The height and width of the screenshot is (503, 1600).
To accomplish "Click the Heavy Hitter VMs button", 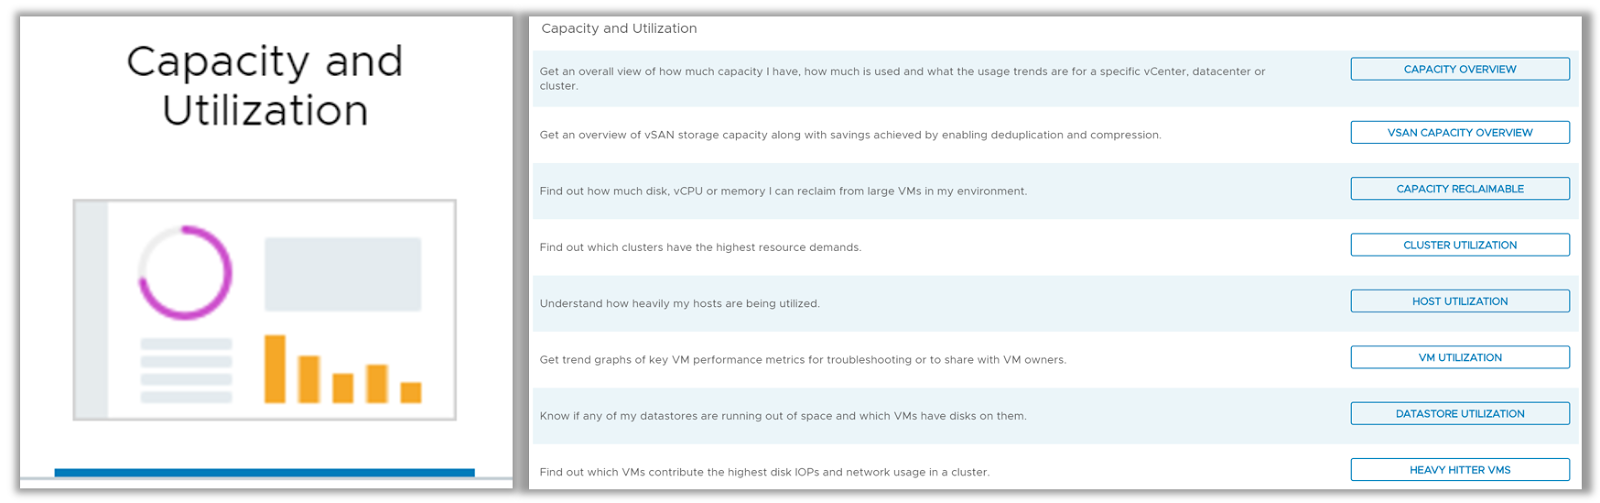I will 1459,470.
